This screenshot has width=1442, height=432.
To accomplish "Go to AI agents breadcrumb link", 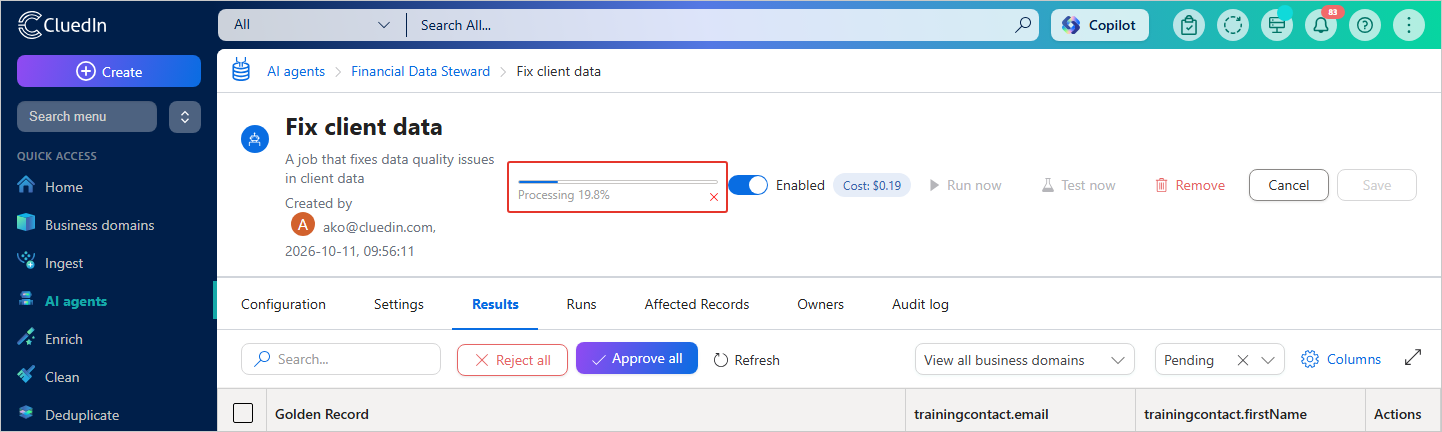I will click(296, 71).
